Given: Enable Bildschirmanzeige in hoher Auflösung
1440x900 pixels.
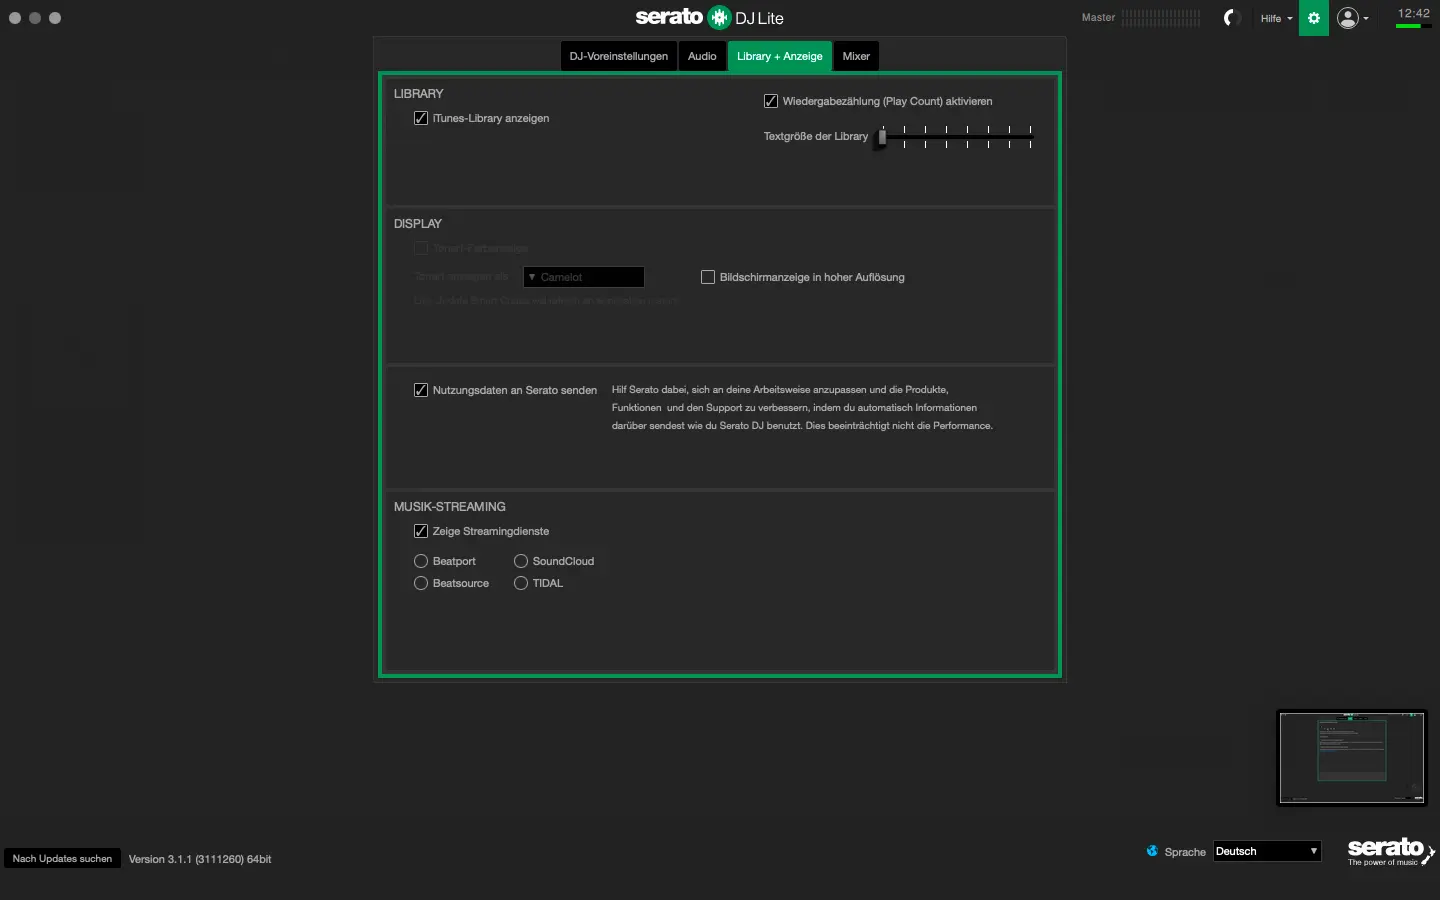Looking at the screenshot, I should point(708,277).
